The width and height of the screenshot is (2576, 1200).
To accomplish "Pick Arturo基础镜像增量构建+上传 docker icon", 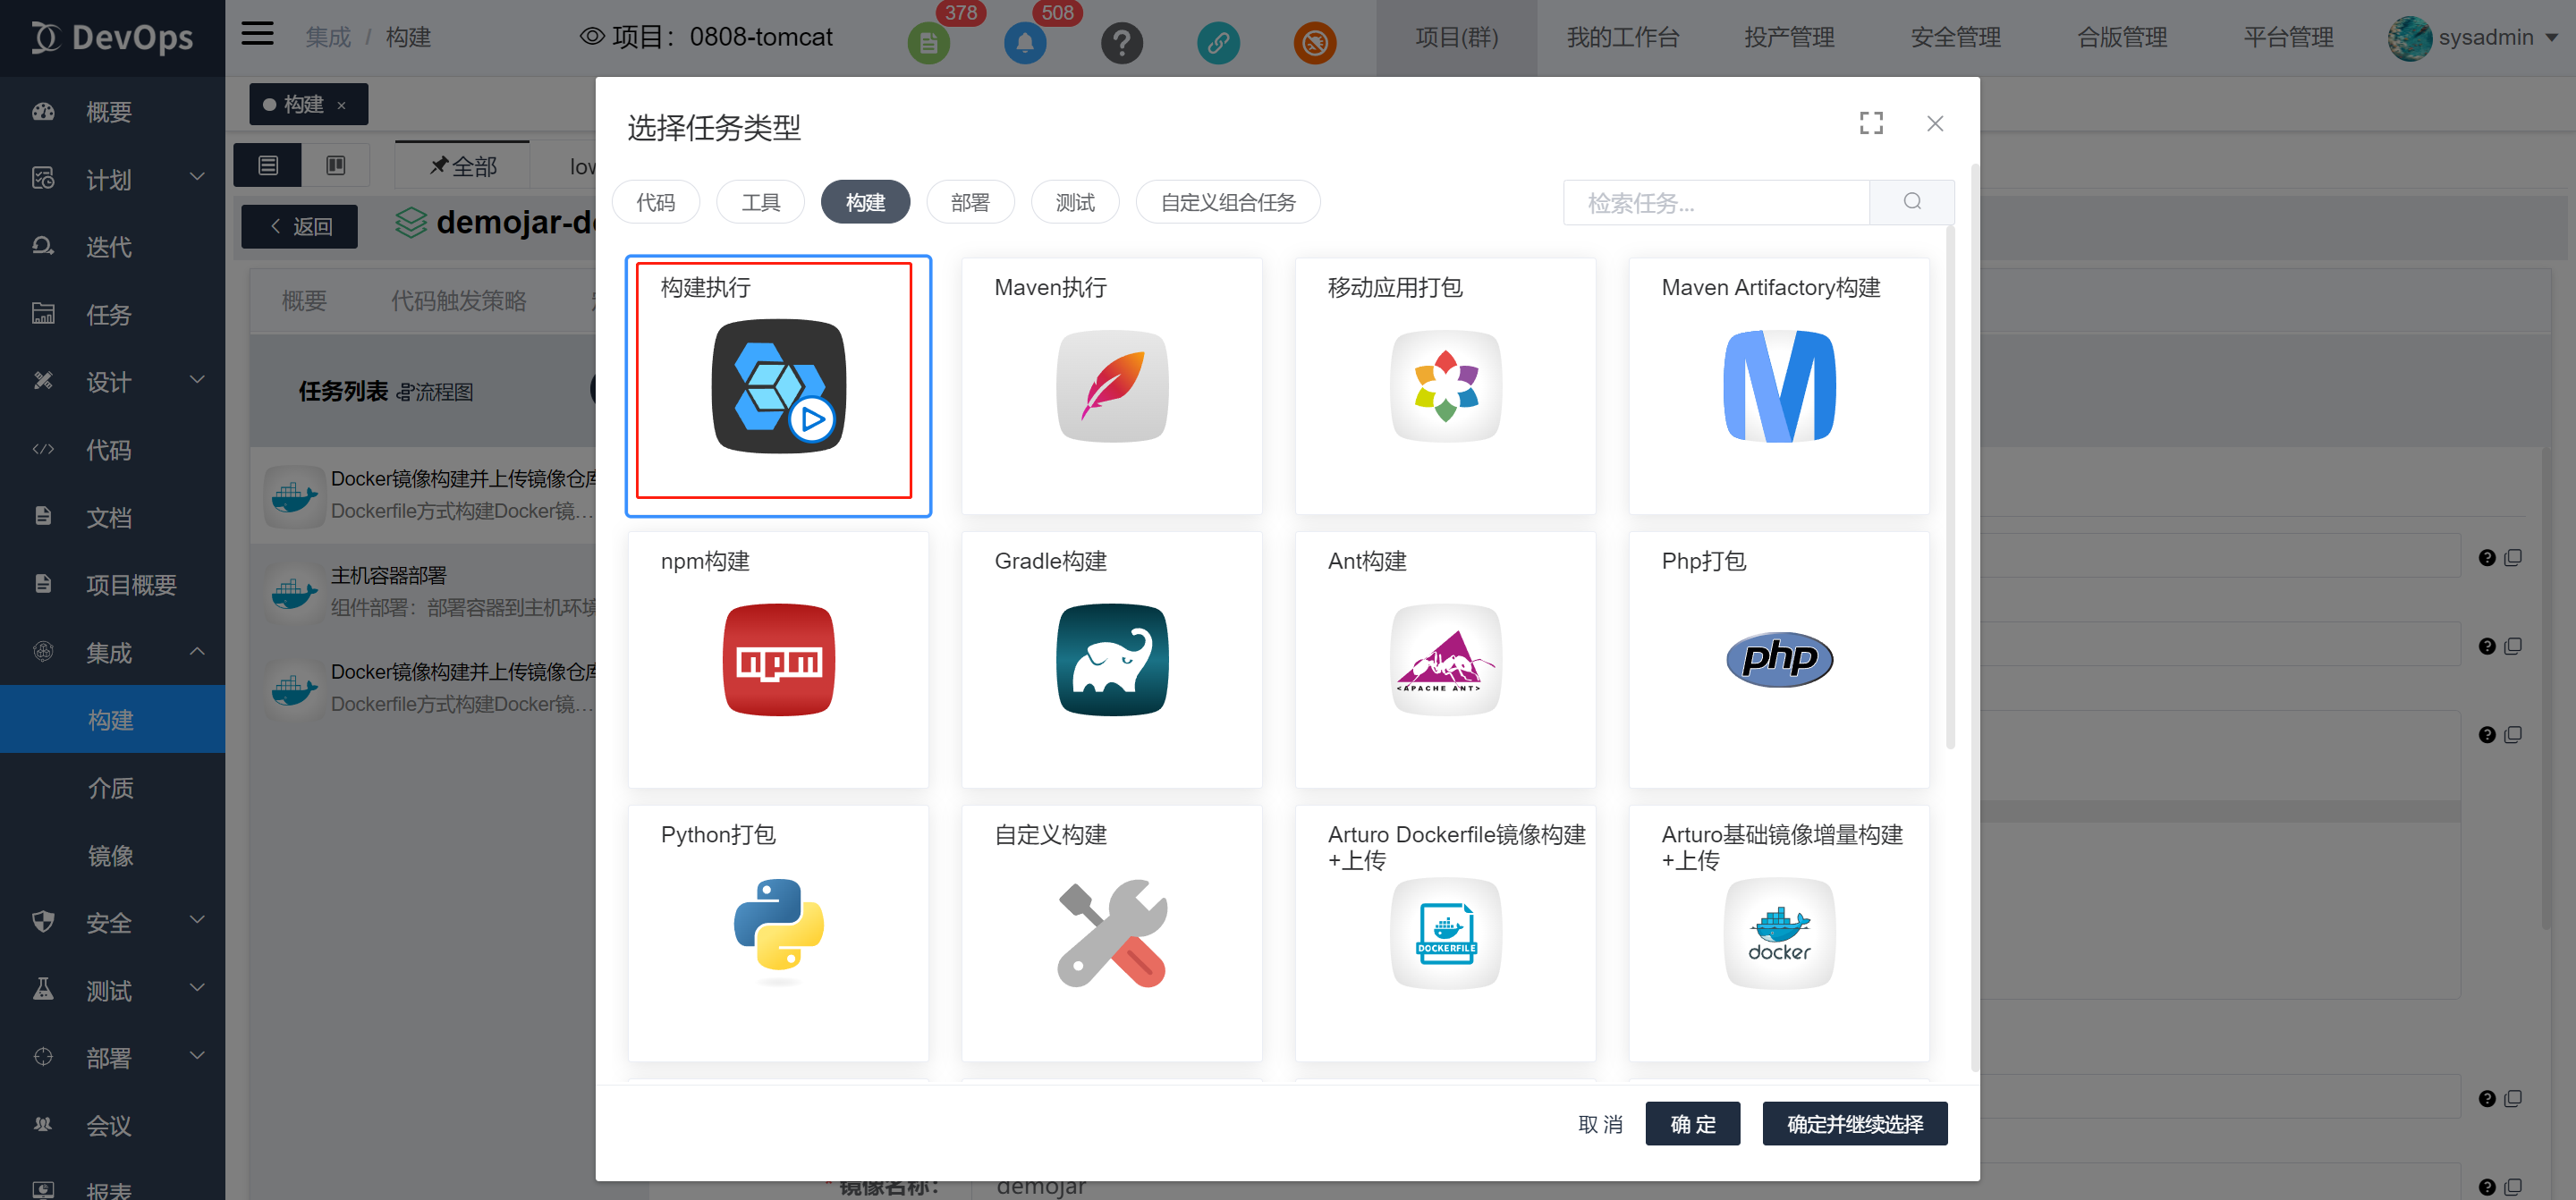I will pyautogui.click(x=1779, y=933).
